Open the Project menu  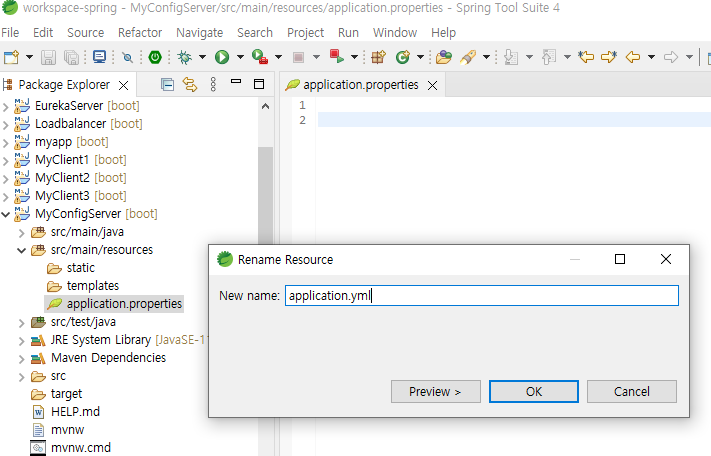pyautogui.click(x=305, y=33)
